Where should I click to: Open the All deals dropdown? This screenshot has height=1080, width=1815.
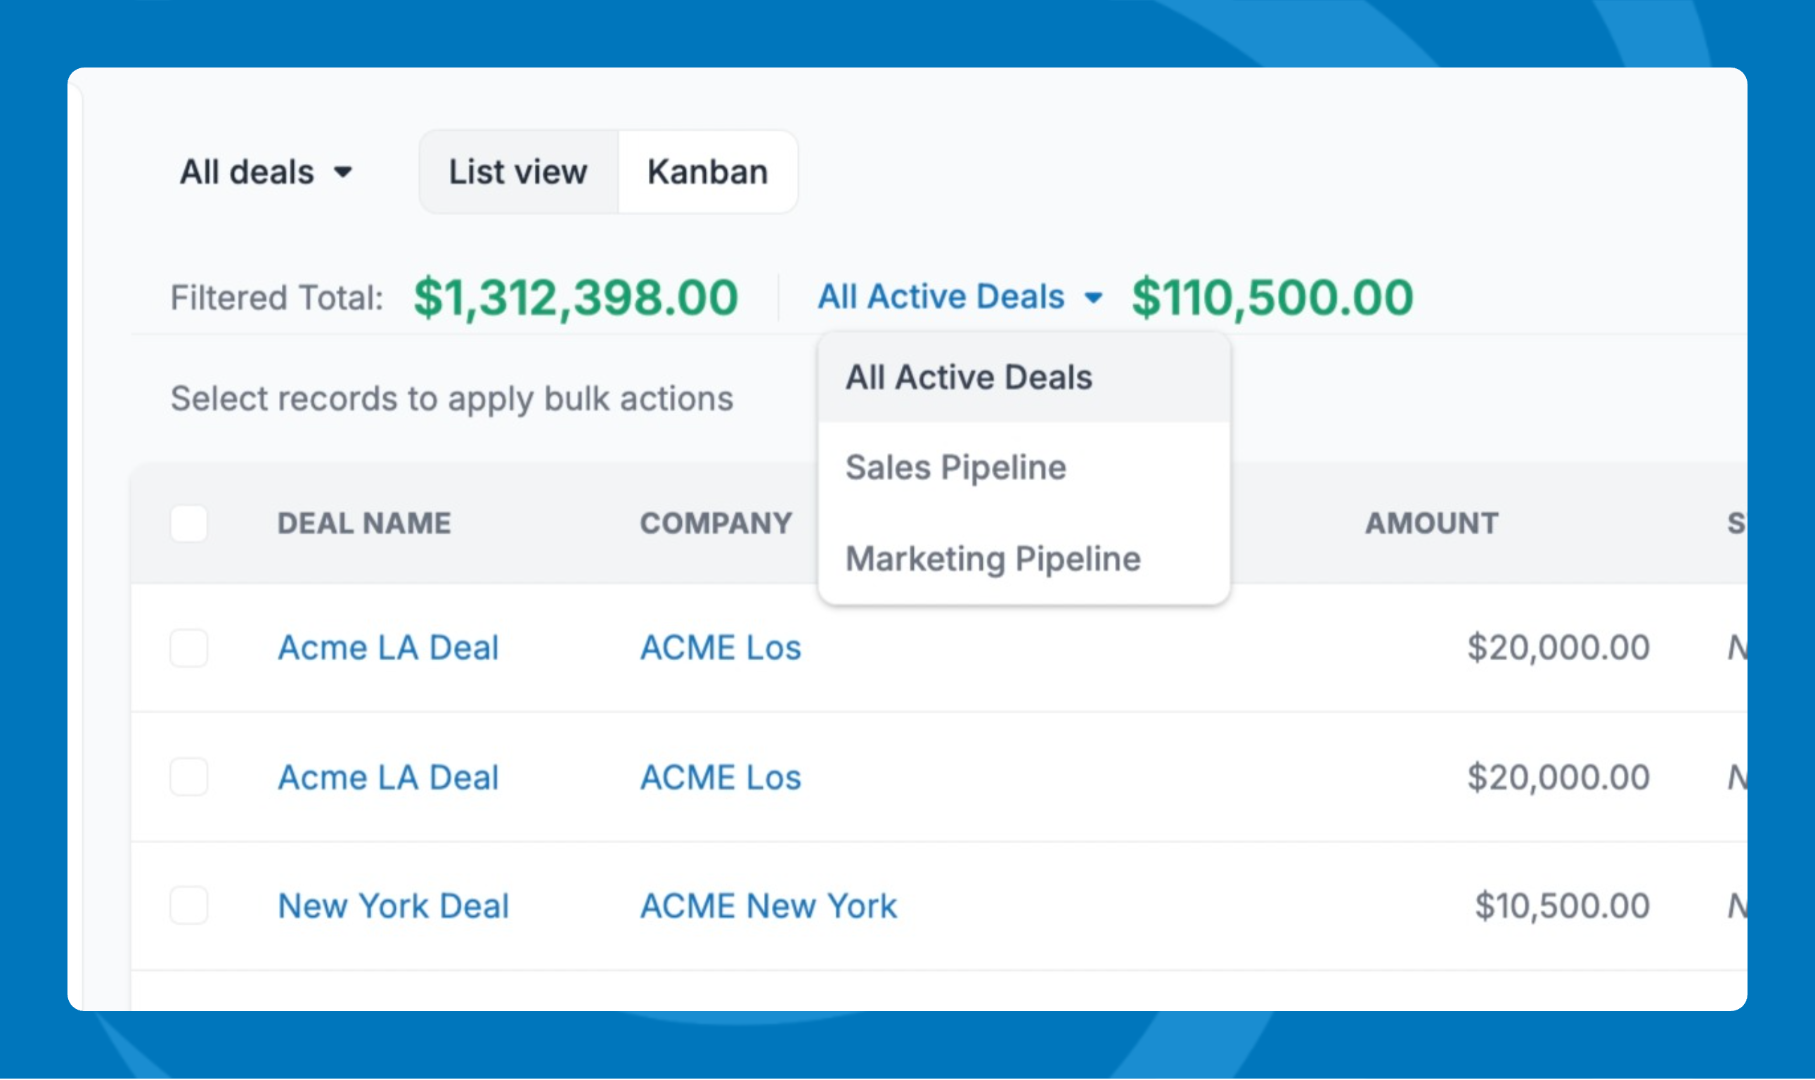click(266, 172)
